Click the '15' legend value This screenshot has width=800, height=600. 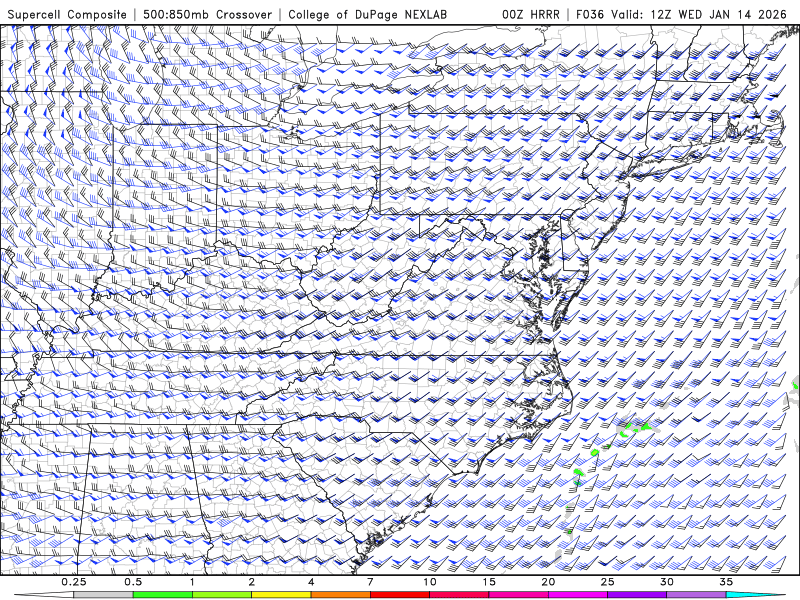489,582
